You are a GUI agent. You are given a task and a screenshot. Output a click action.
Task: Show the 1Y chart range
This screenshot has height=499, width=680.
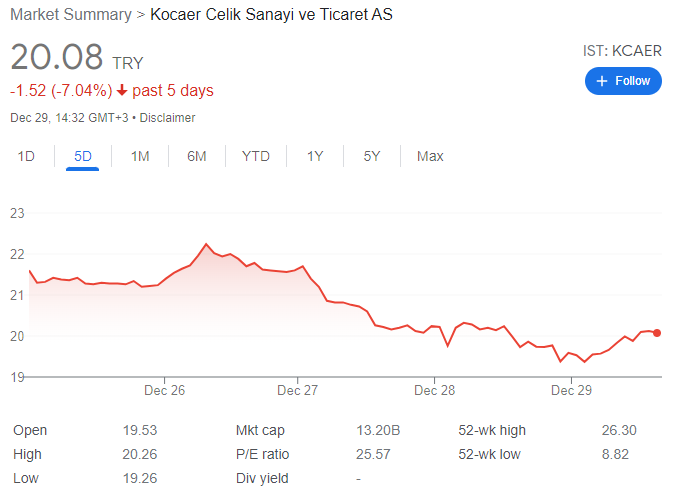(315, 156)
